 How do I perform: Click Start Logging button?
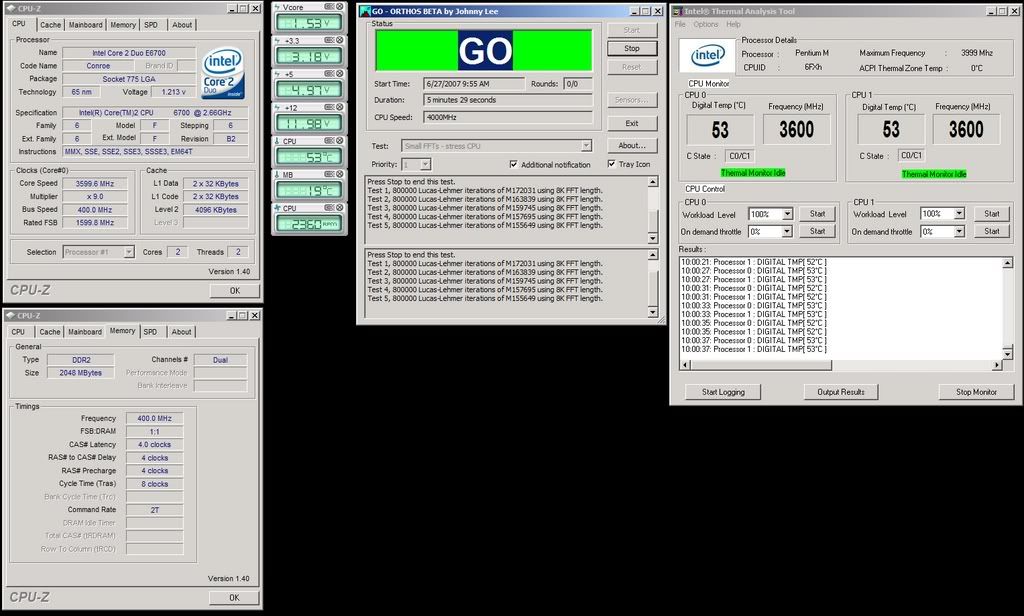point(723,392)
